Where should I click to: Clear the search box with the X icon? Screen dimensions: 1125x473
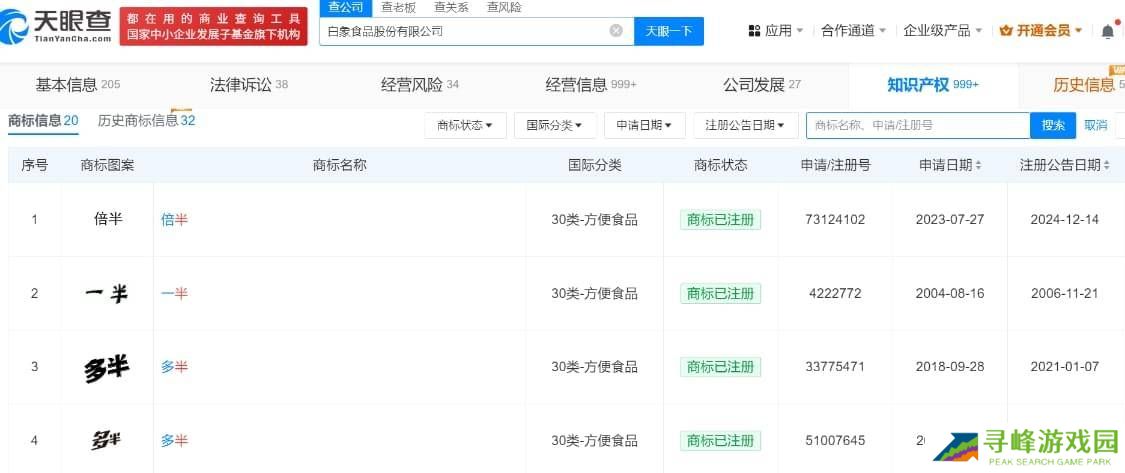tap(616, 31)
